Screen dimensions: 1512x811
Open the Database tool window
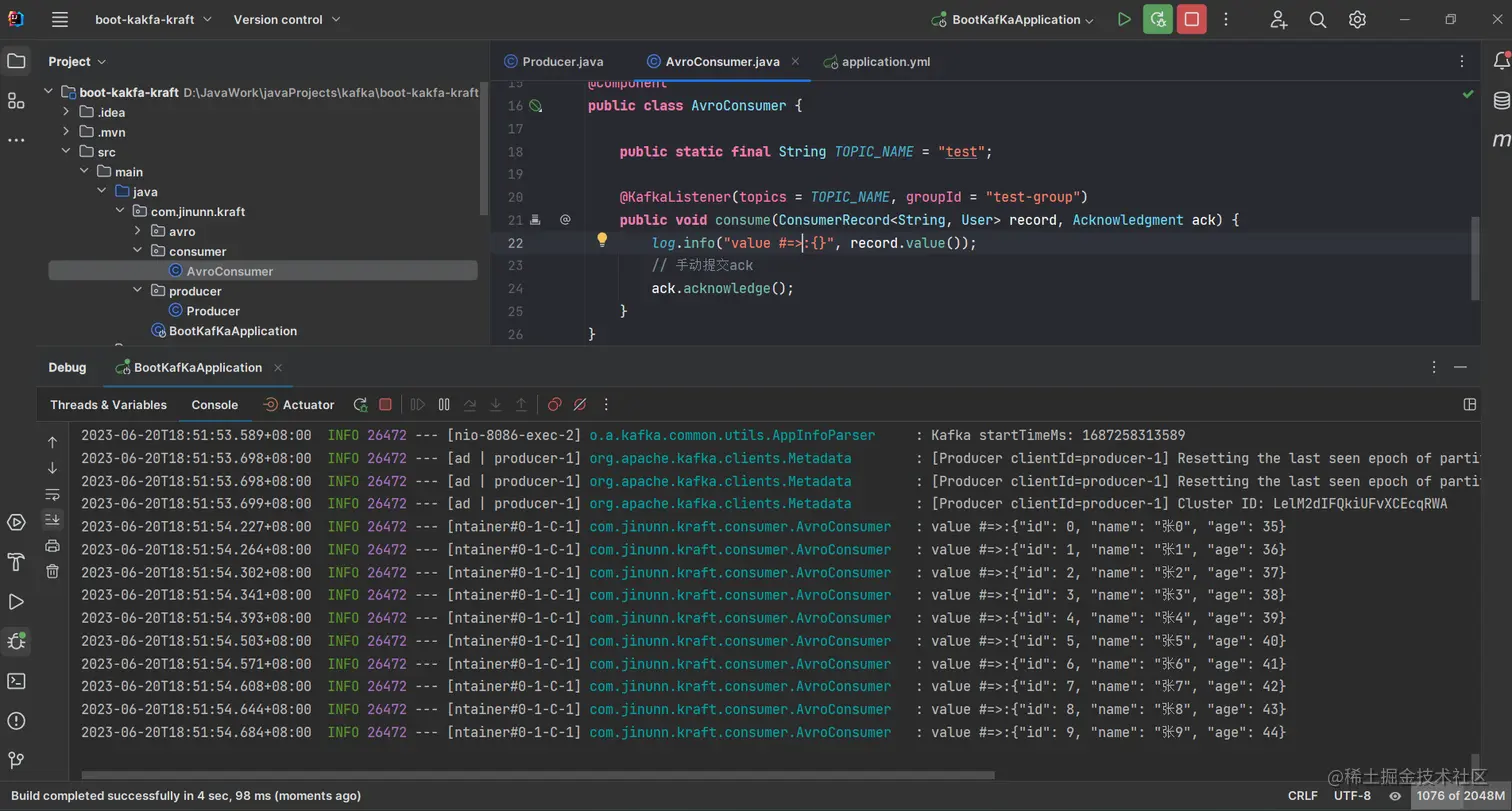point(1501,100)
